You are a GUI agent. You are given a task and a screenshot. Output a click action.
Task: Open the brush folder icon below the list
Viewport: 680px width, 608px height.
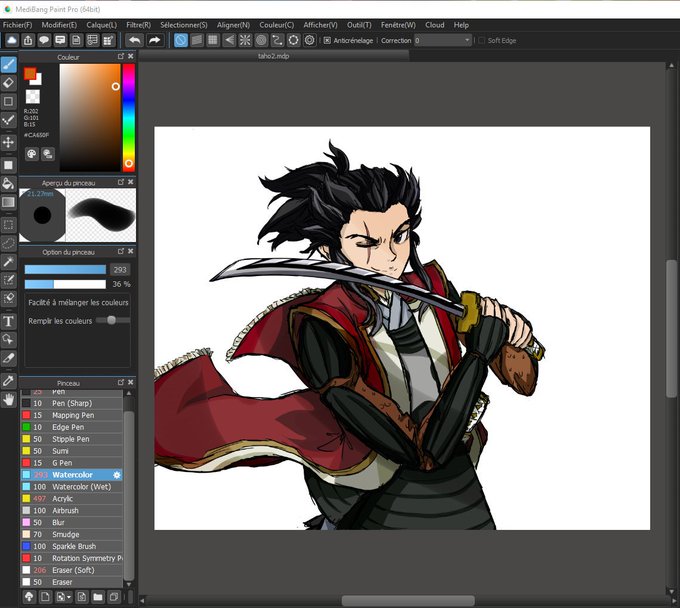(98, 597)
